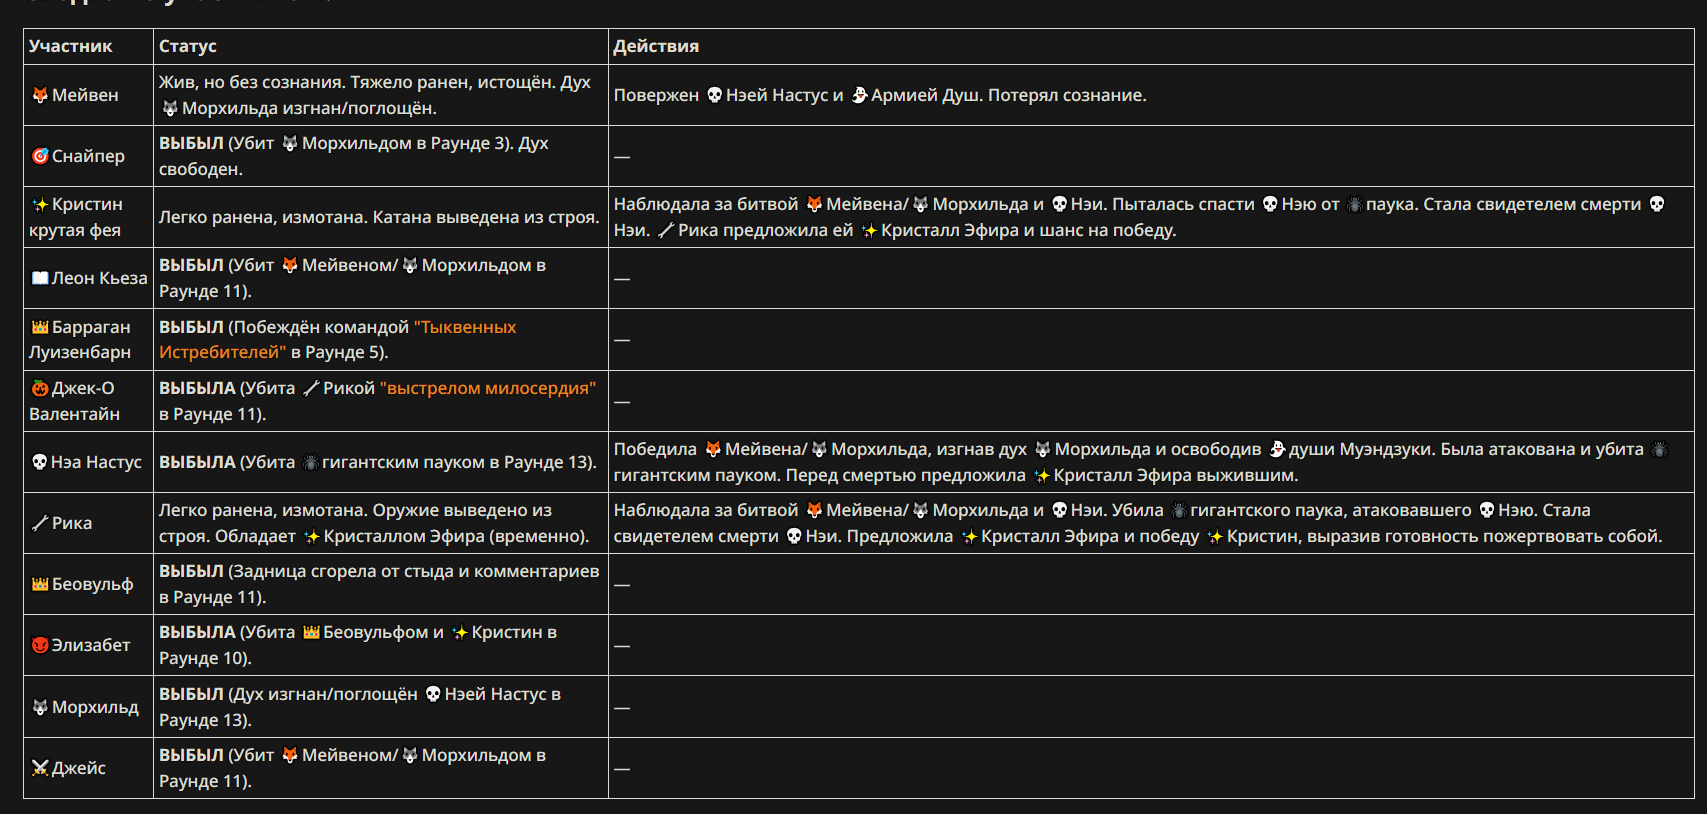The width and height of the screenshot is (1707, 814).
Task: Click the sparkle emoji before Кристаллом Эфира in Рика status
Action: tap(312, 536)
